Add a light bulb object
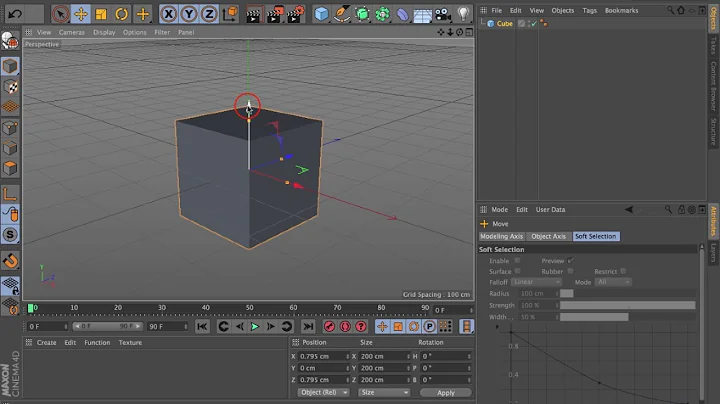720x404 pixels. [464, 14]
